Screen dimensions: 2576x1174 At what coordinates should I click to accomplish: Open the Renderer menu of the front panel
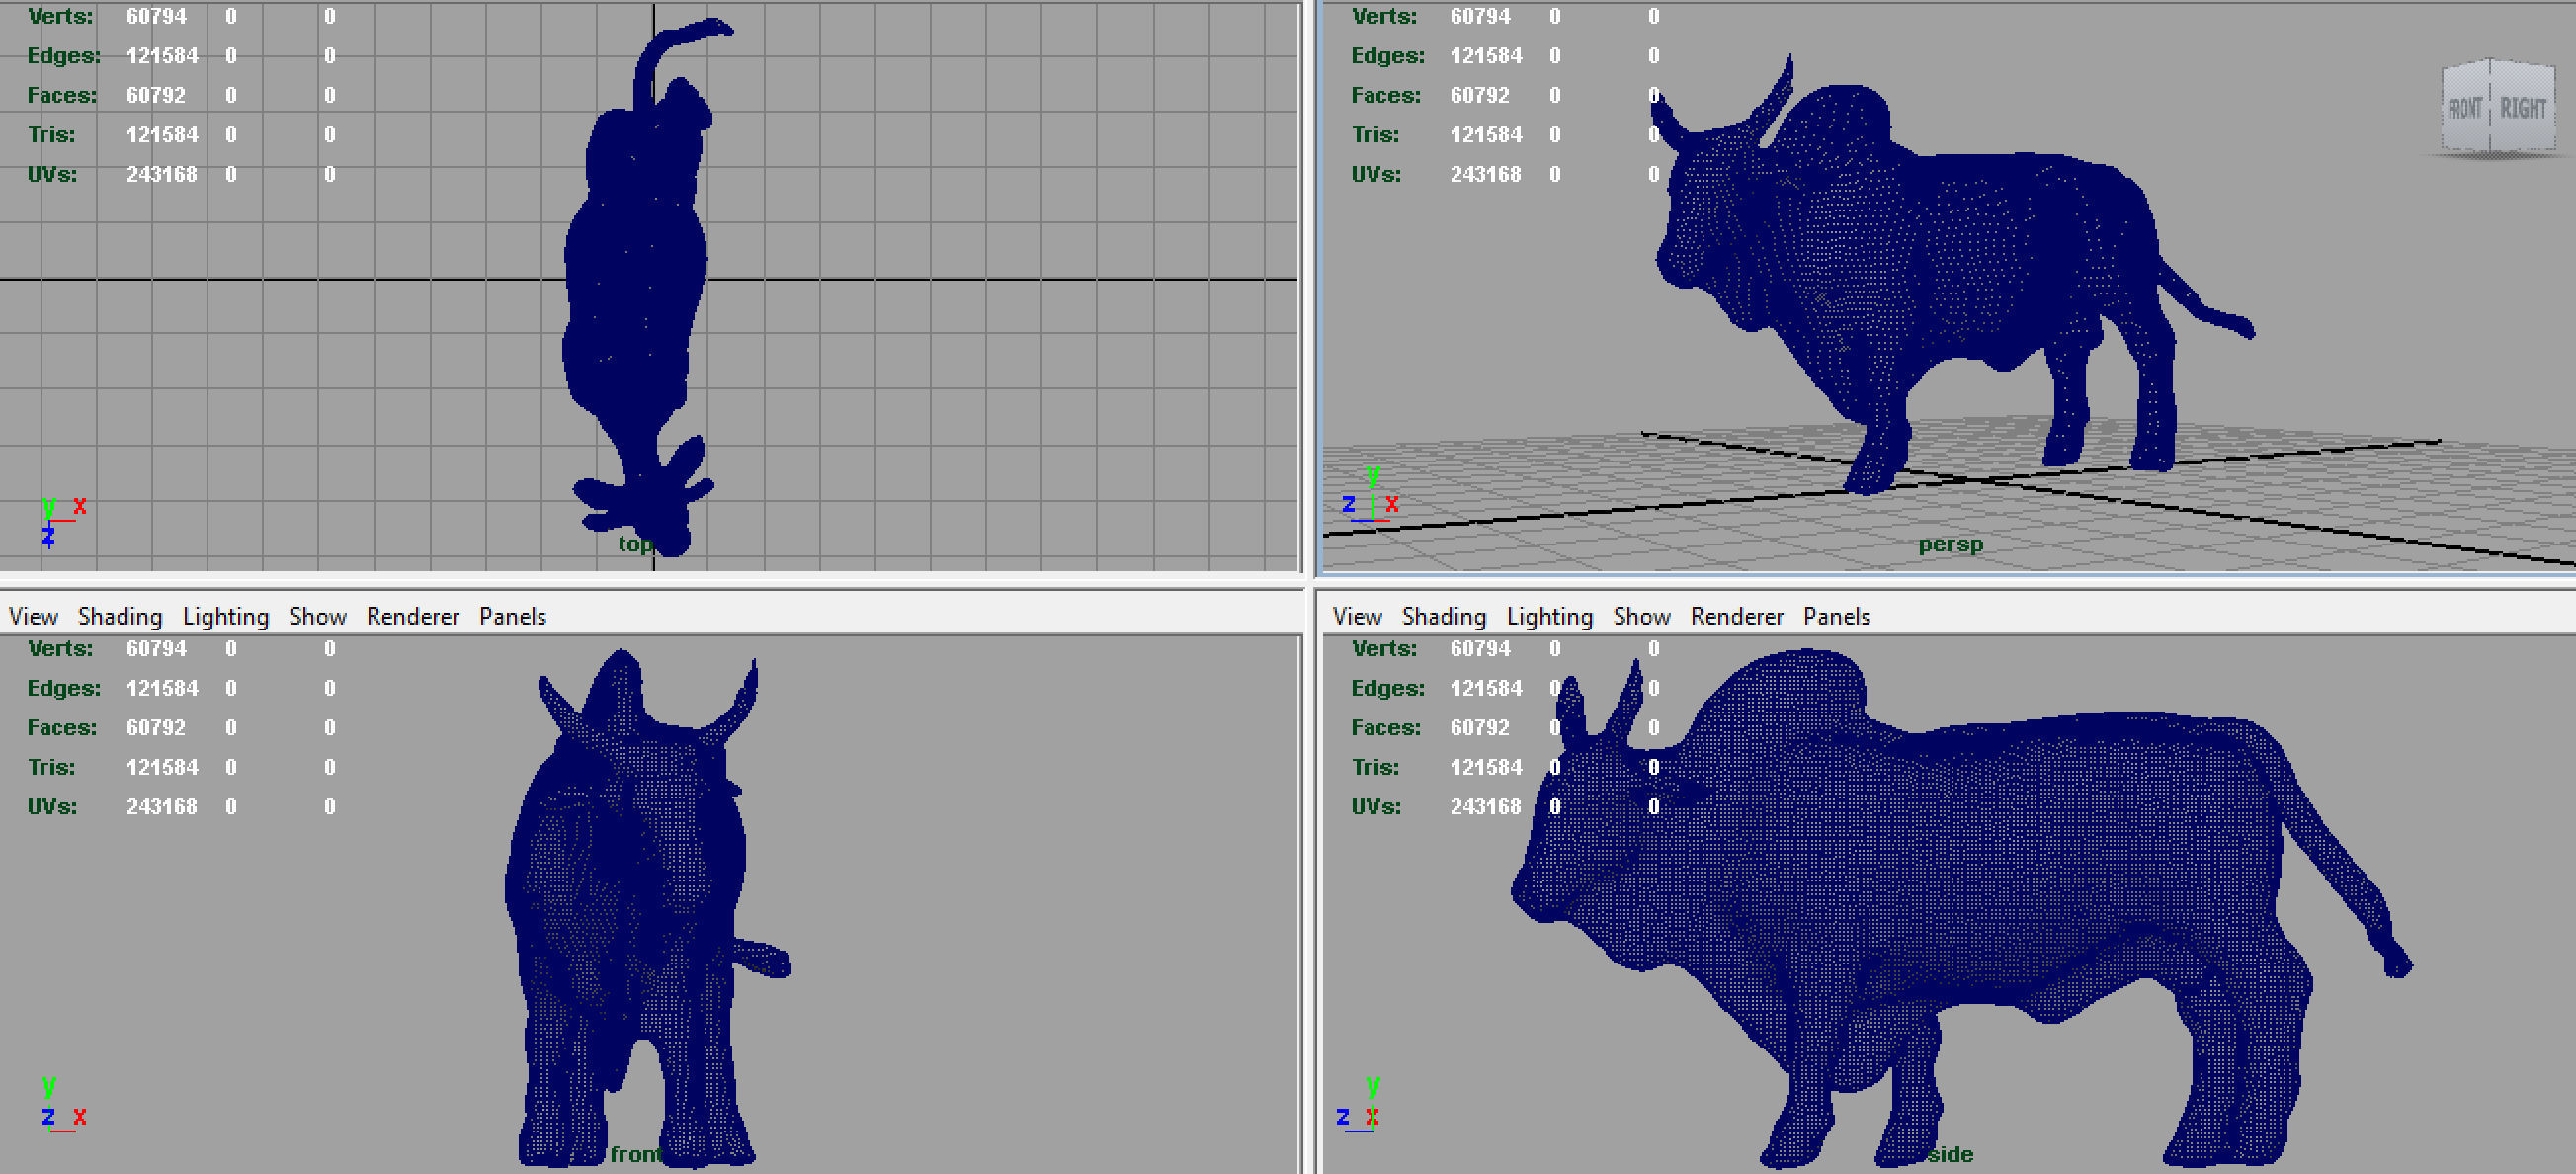412,616
